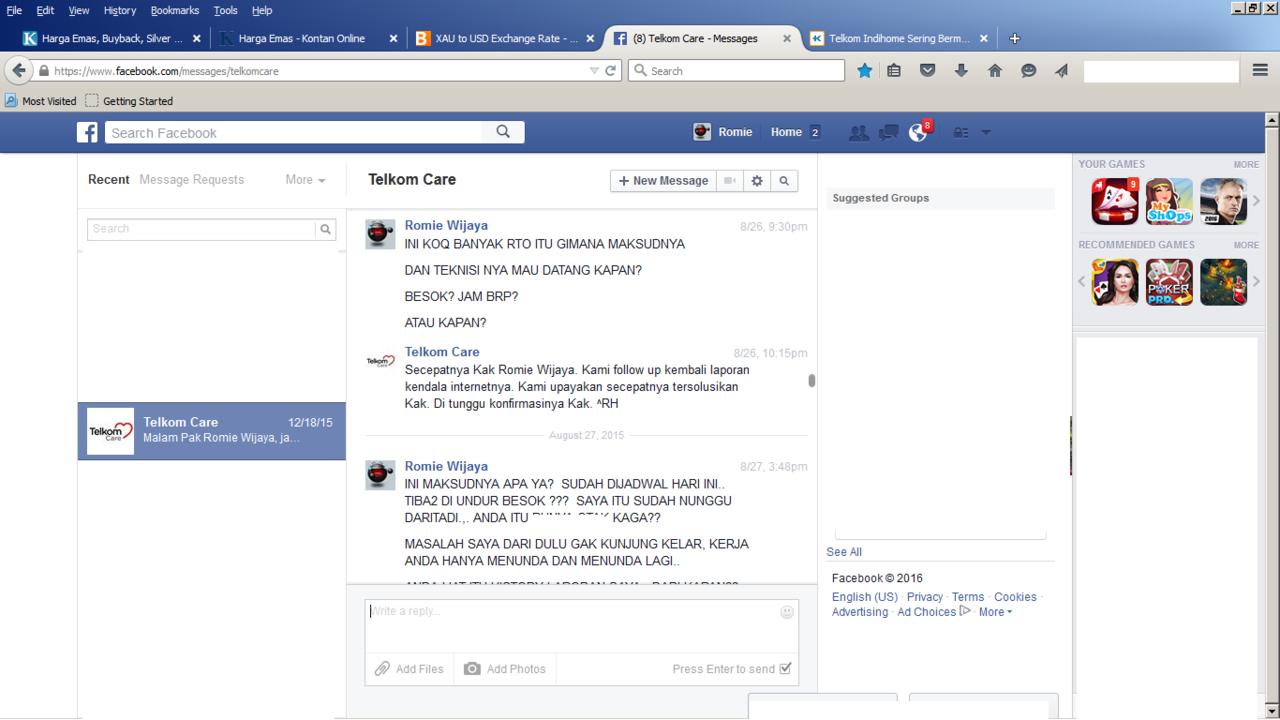Open the emoji picker in reply box
Viewport: 1280px width, 720px height.
pyautogui.click(x=787, y=612)
